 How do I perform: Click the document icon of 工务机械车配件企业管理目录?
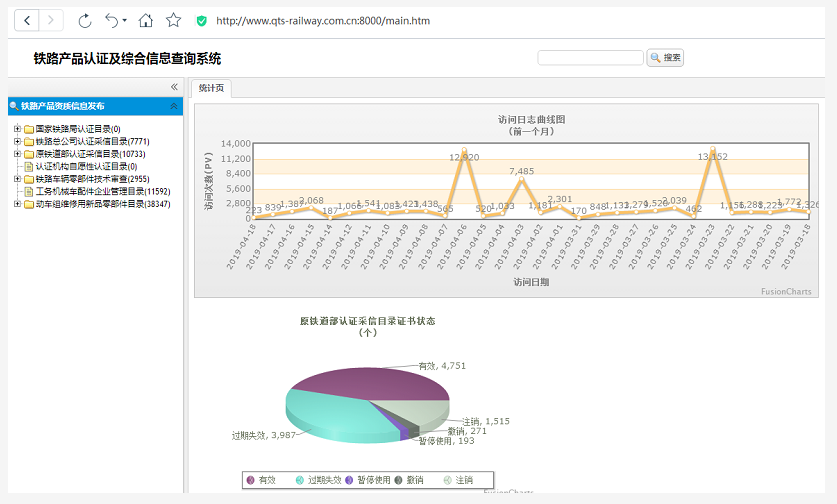click(x=29, y=191)
